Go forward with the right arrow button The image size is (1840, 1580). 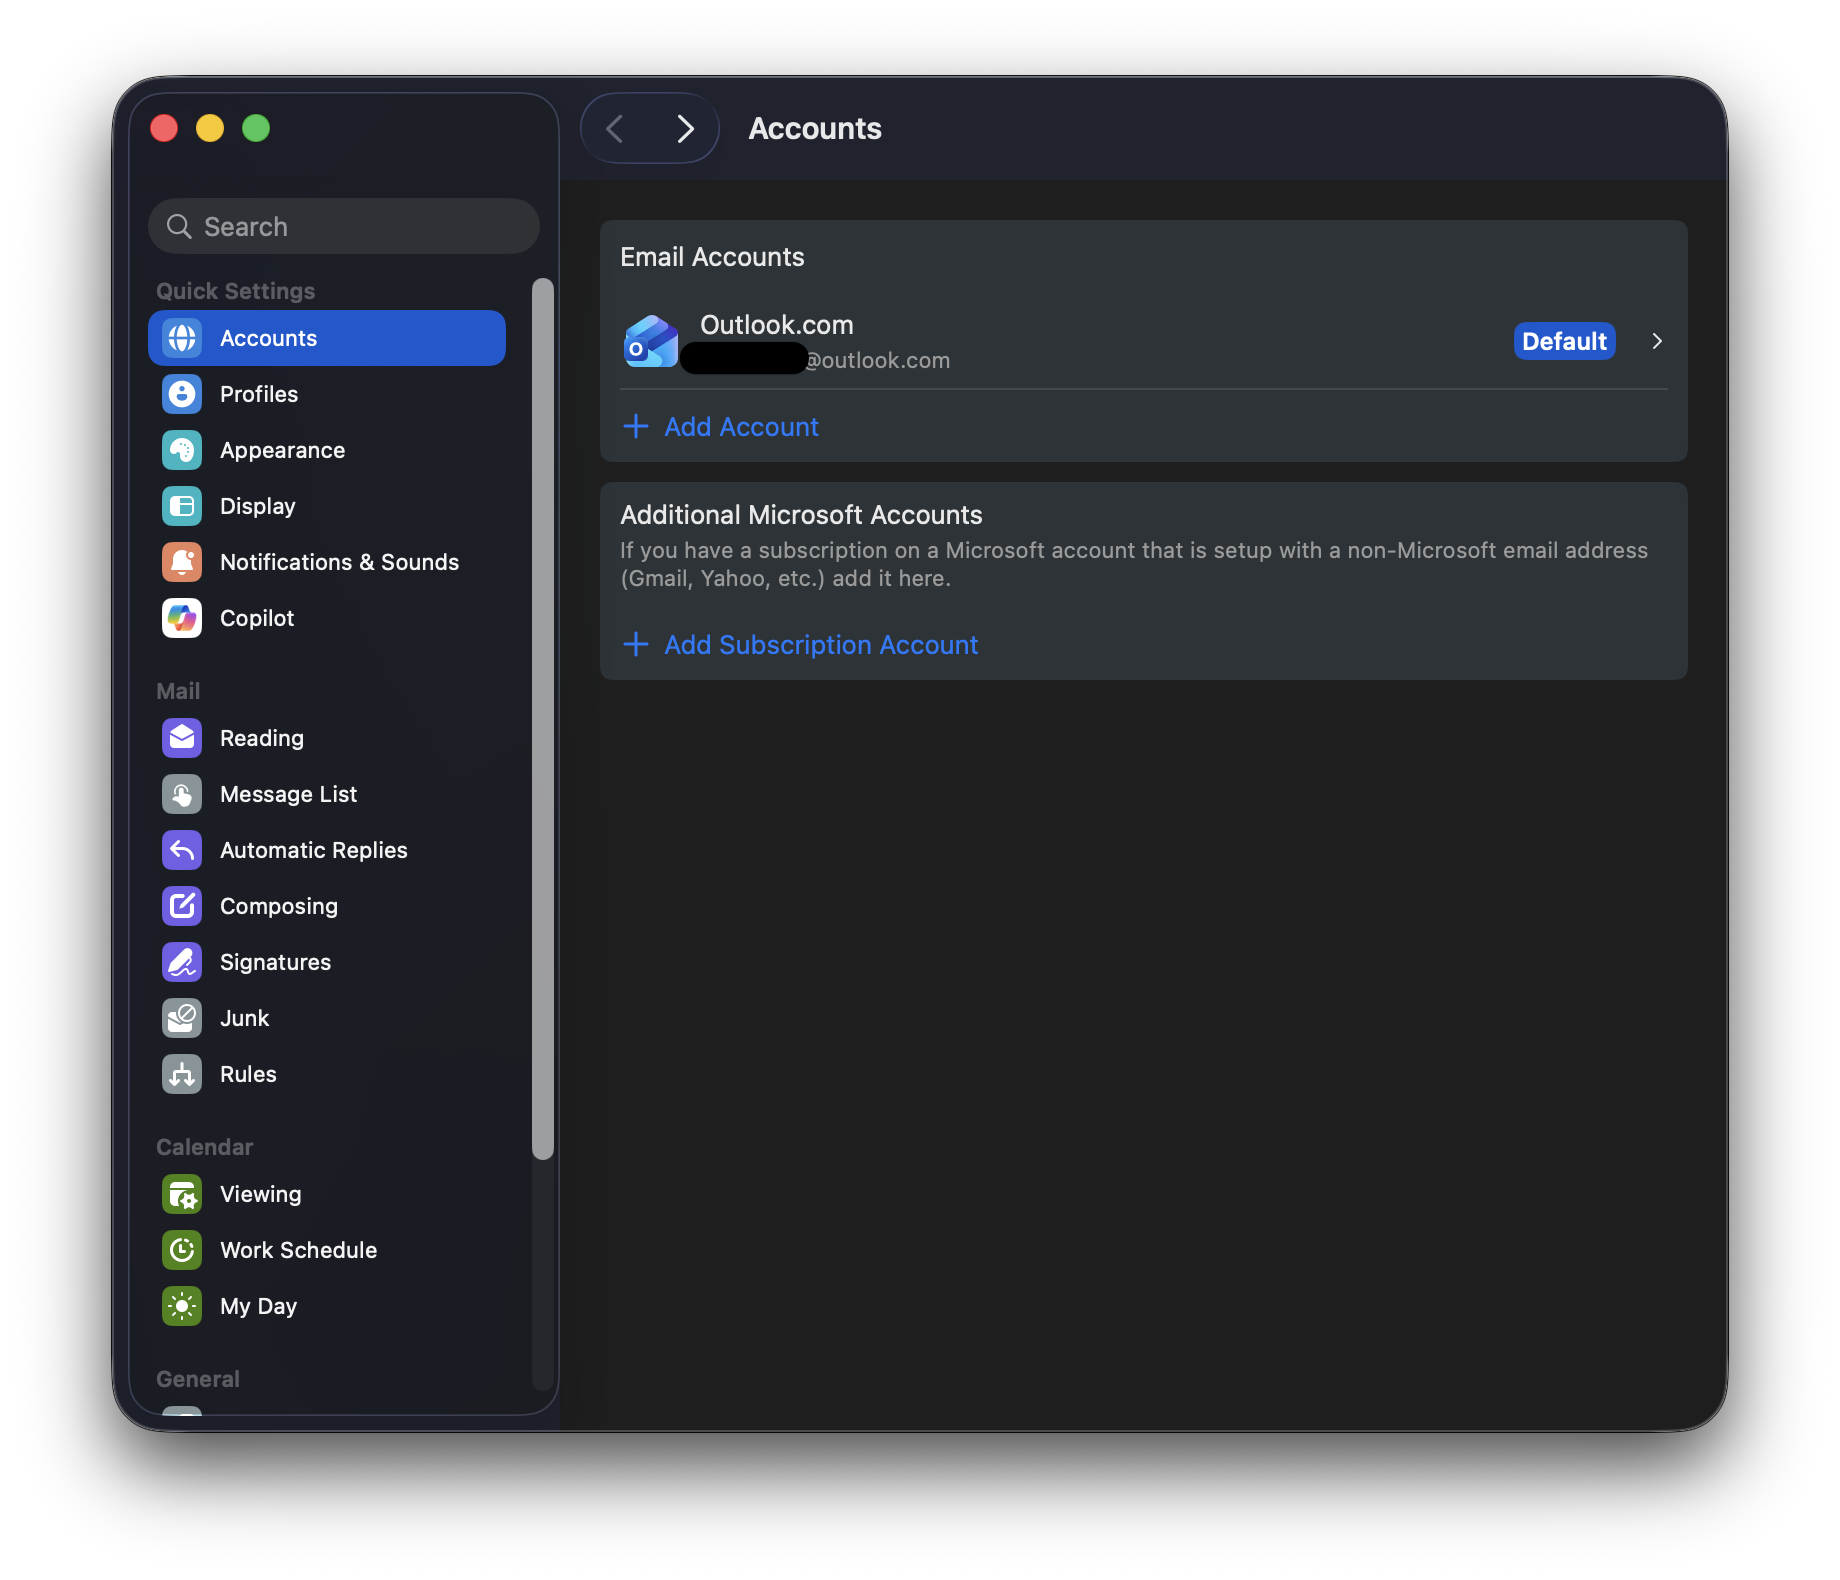685,128
